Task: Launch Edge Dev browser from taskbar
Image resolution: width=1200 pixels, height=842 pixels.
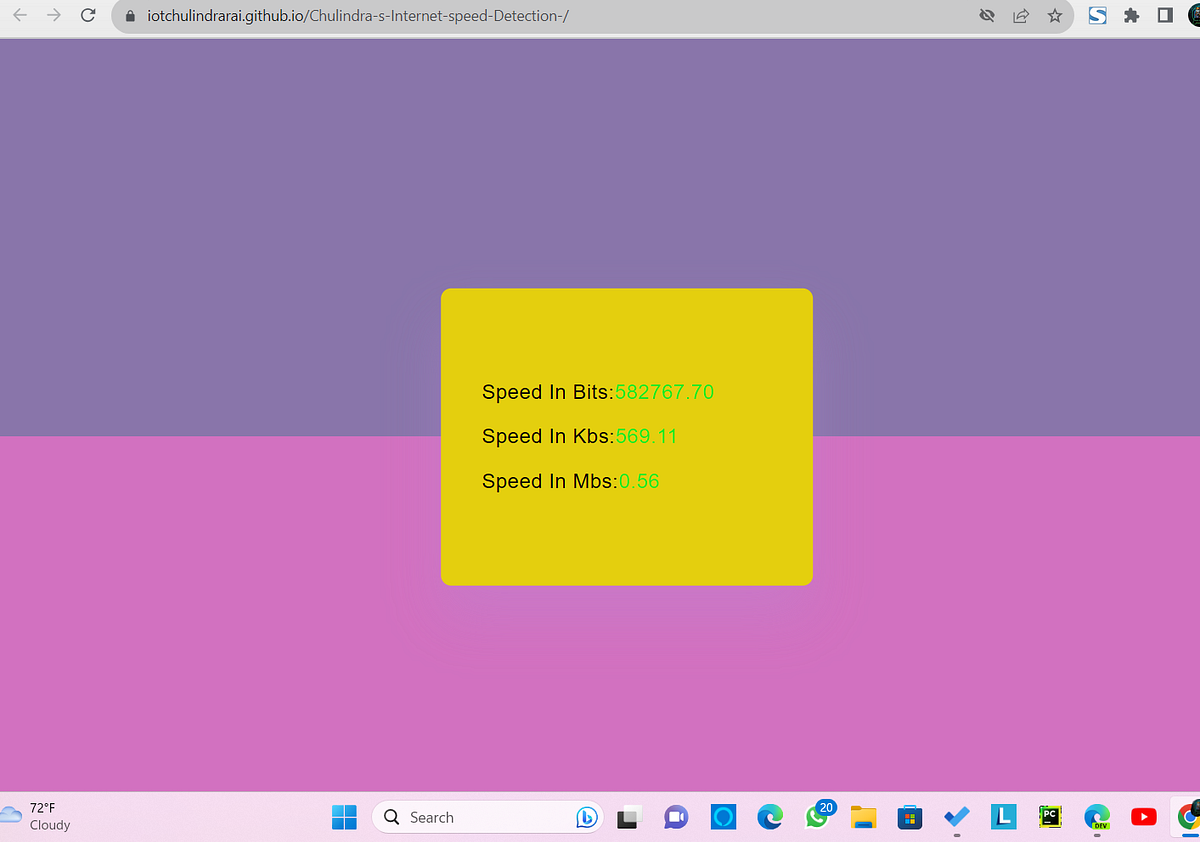Action: (x=1097, y=817)
